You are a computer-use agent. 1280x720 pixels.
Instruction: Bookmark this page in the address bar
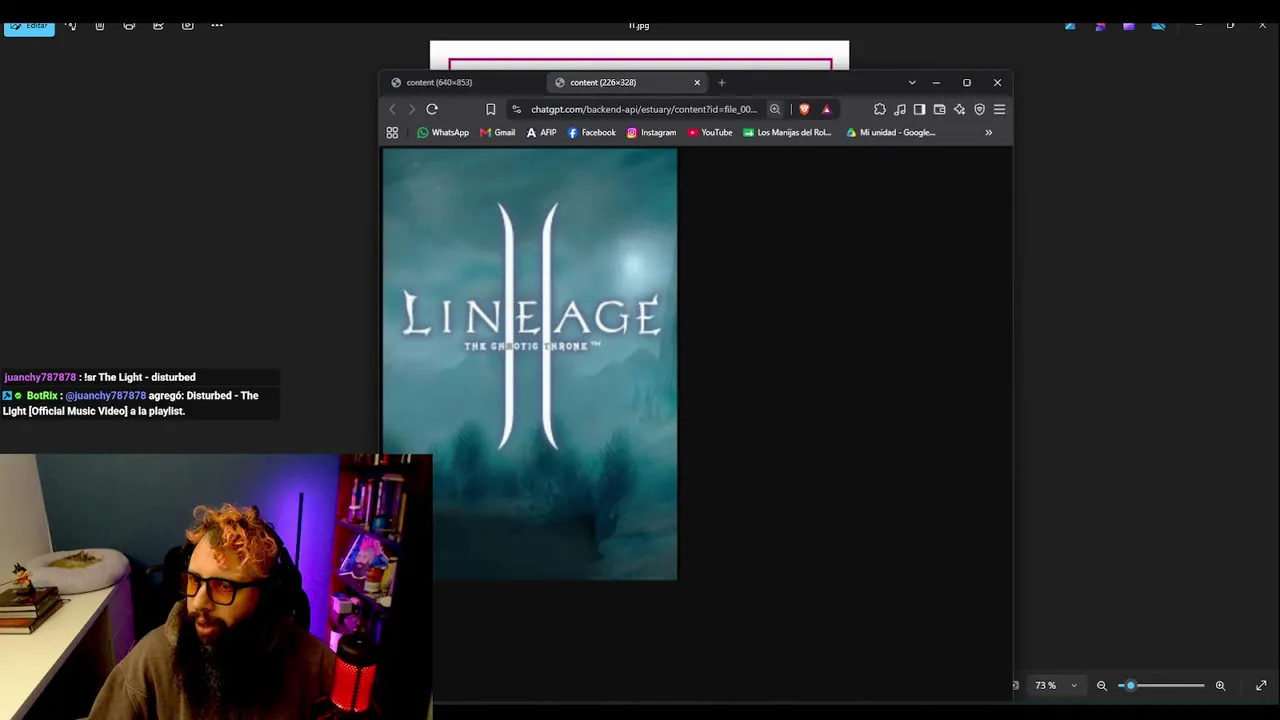(x=490, y=109)
